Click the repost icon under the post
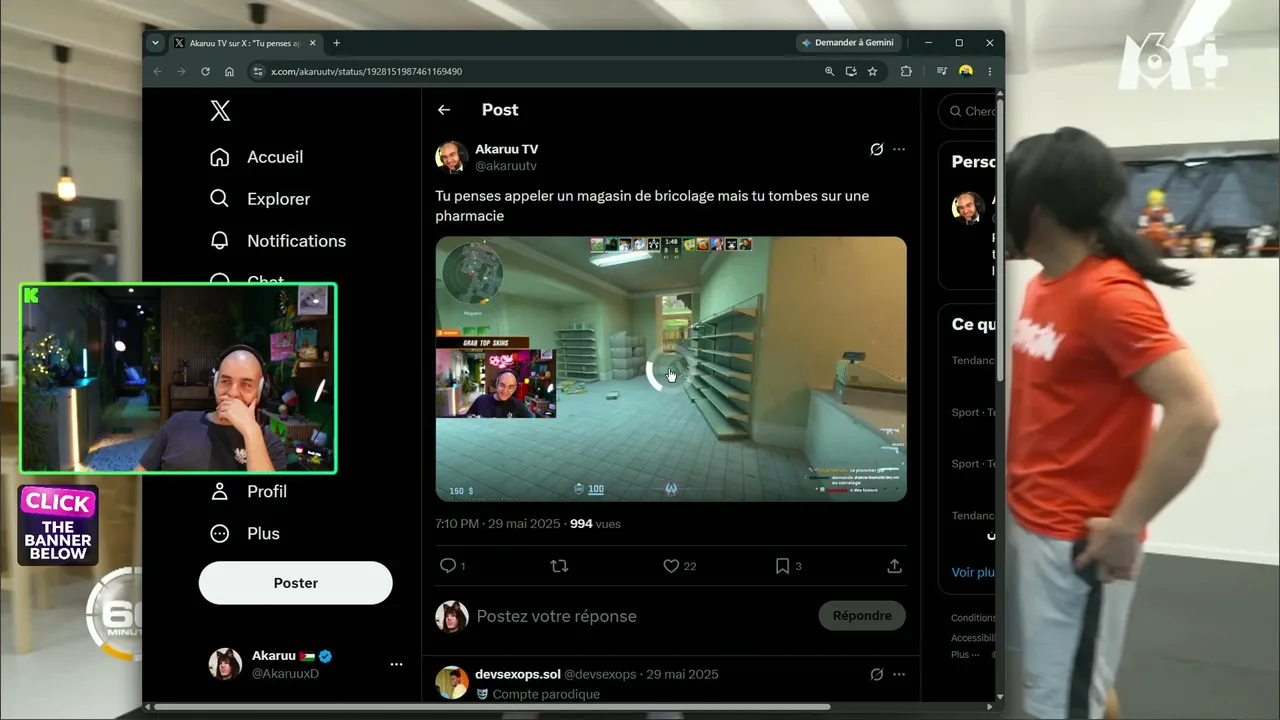This screenshot has height=720, width=1280. [560, 566]
